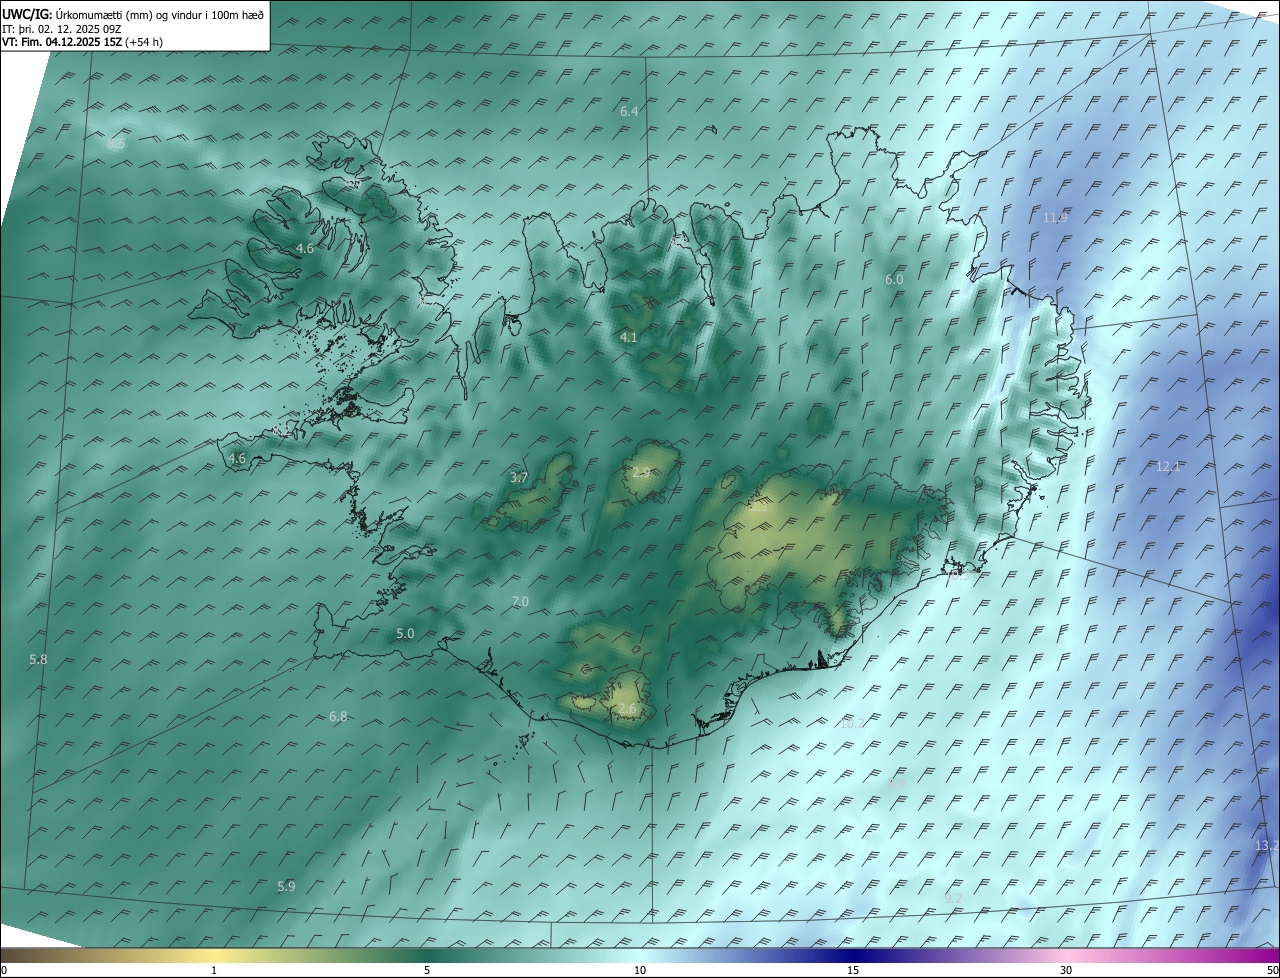The height and width of the screenshot is (978, 1280).
Task: Click the 6.8 value southwest of Iceland
Action: [x=338, y=716]
